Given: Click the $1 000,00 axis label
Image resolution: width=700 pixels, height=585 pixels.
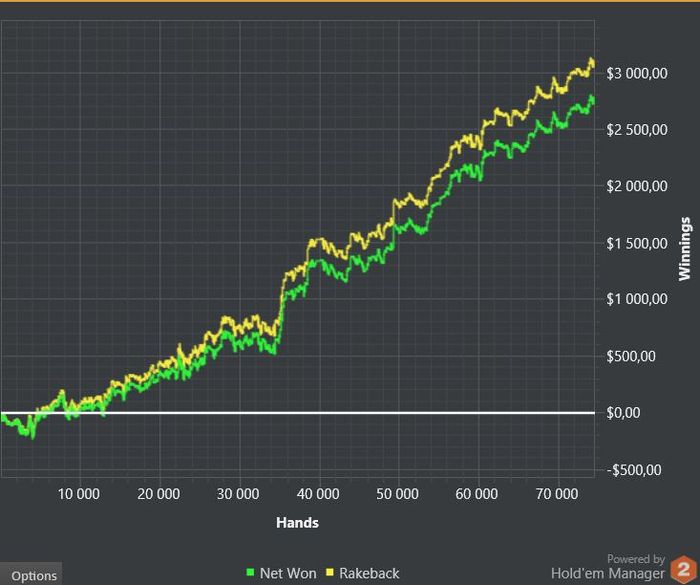Looking at the screenshot, I should point(637,299).
